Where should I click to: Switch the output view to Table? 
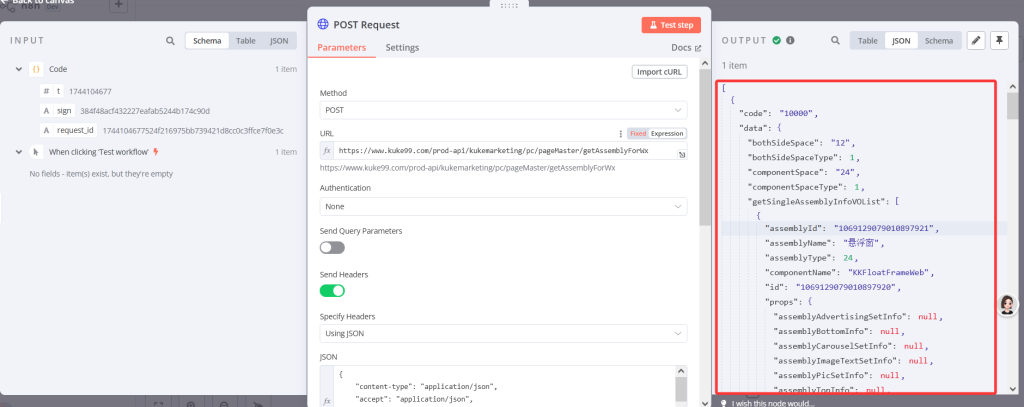(x=867, y=41)
